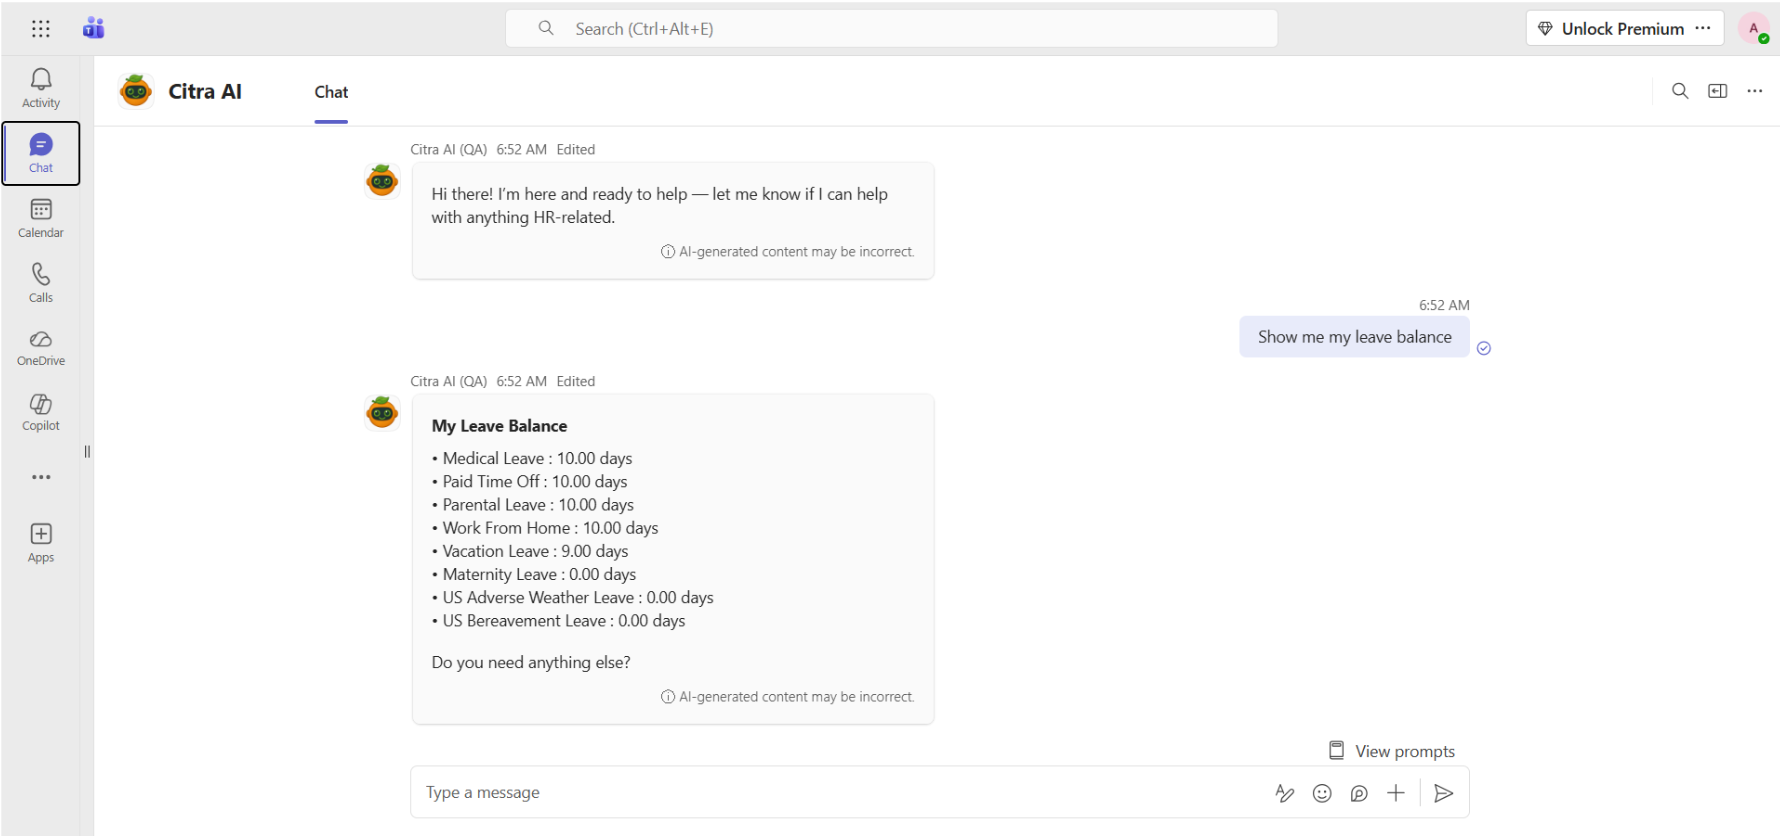The width and height of the screenshot is (1780, 836).
Task: Show more apps via sidebar ellipsis
Action: (41, 477)
